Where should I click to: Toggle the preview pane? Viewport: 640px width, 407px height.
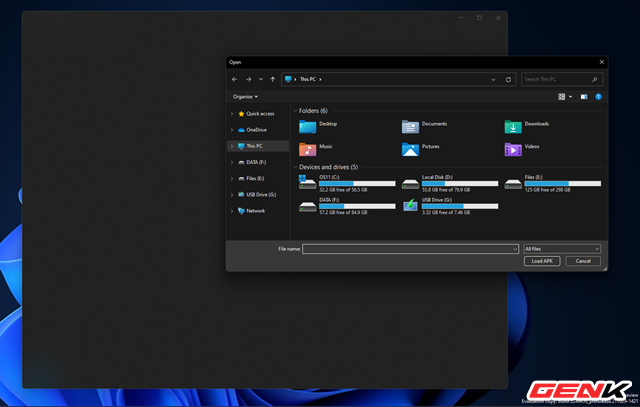click(584, 97)
